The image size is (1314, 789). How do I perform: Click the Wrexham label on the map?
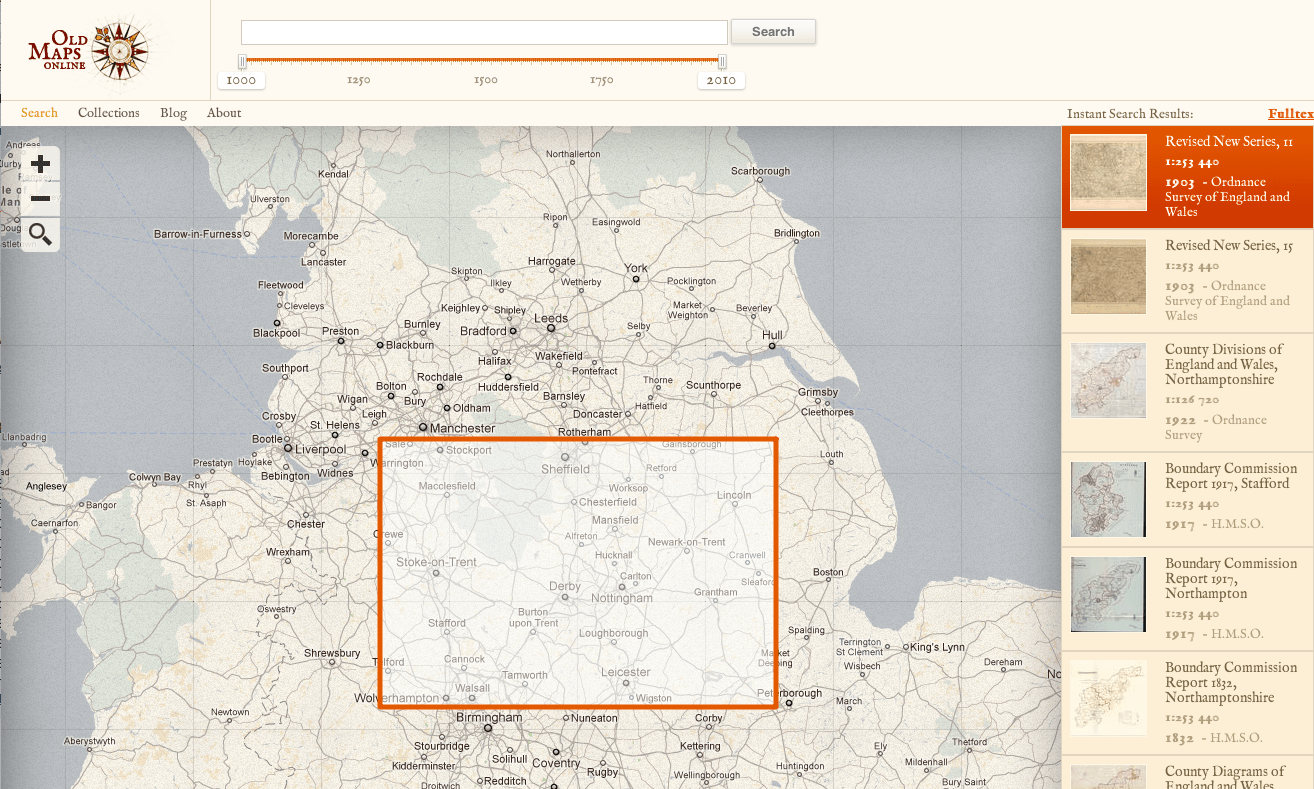tap(288, 552)
